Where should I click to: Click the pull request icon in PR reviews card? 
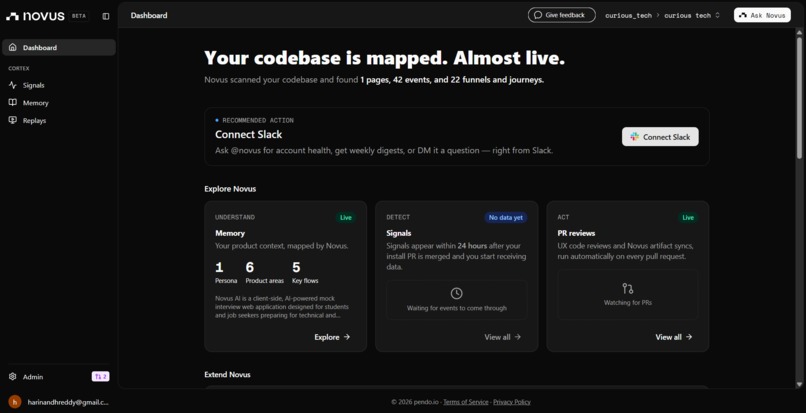628,288
